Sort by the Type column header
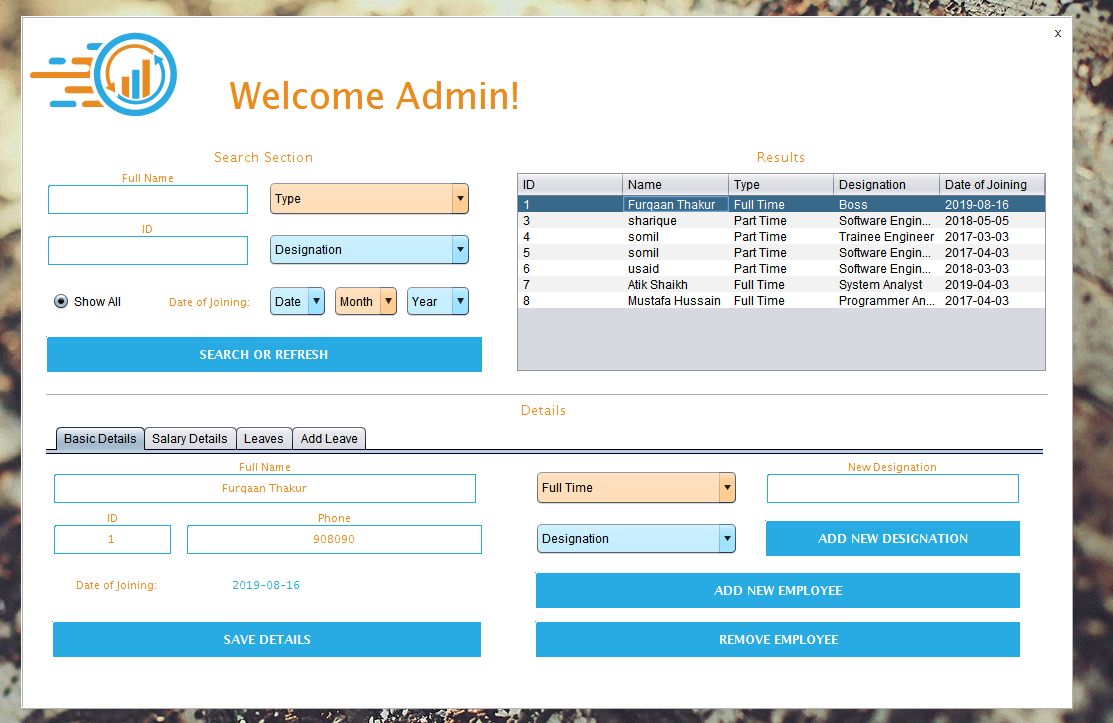This screenshot has height=723, width=1113. pos(780,184)
